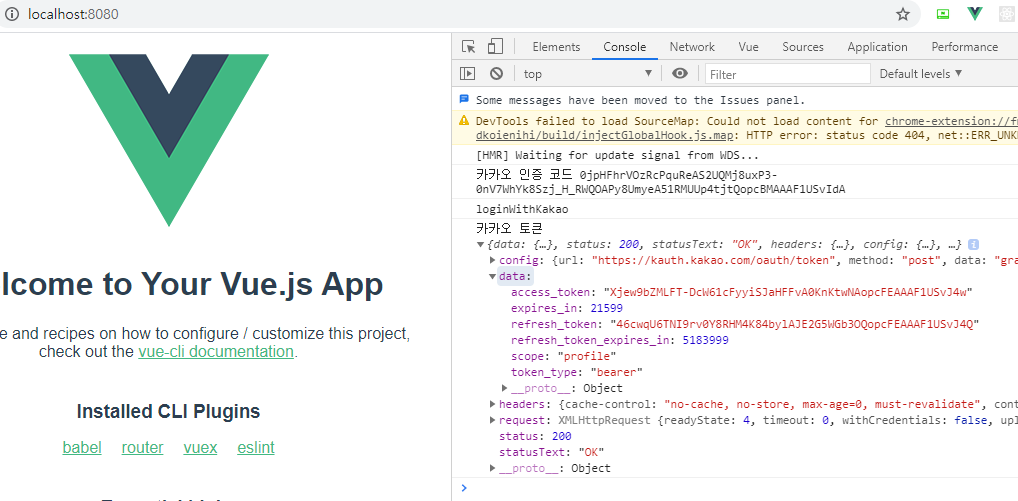Activate the inspect element picker tool
The height and width of the screenshot is (501, 1018).
click(469, 47)
